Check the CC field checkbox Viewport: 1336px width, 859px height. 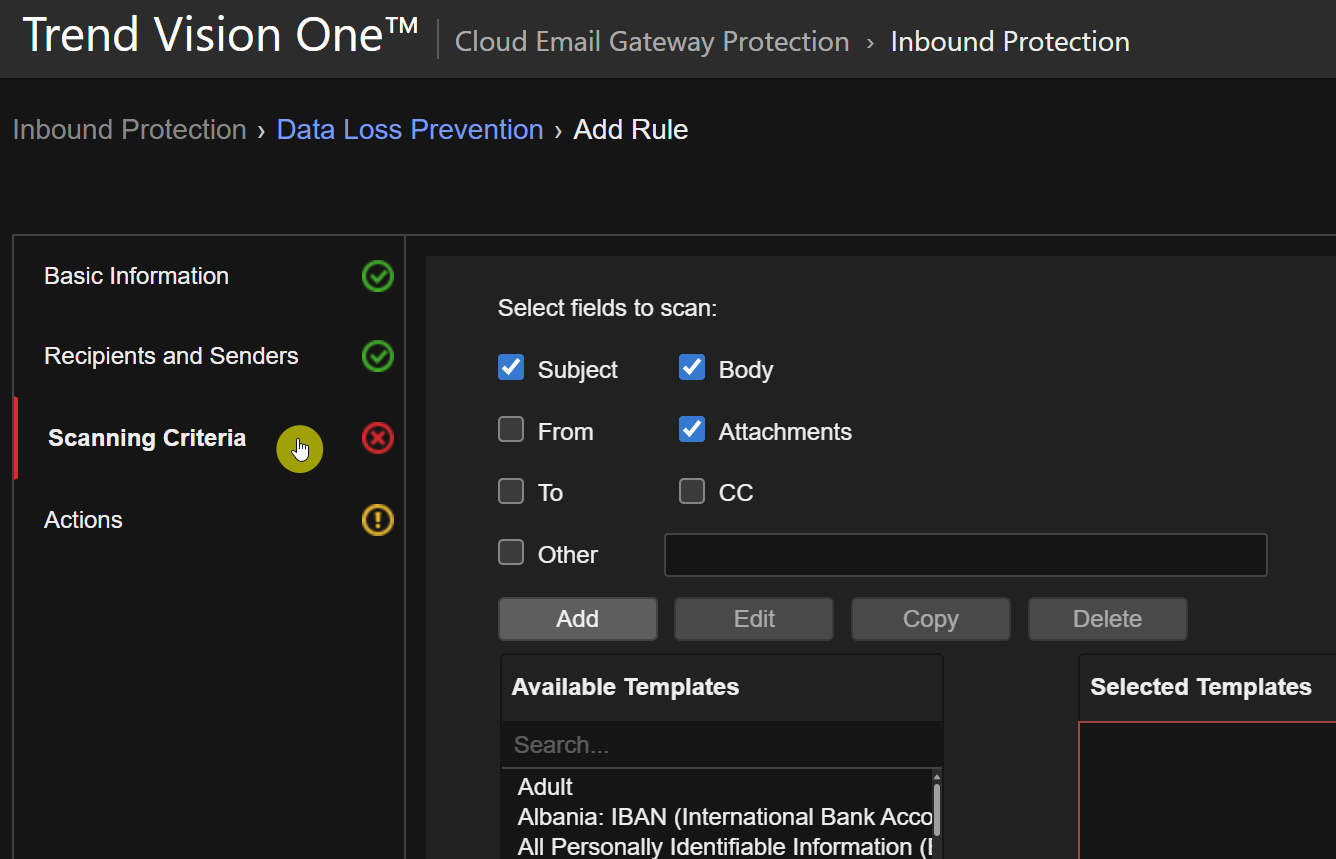[692, 491]
